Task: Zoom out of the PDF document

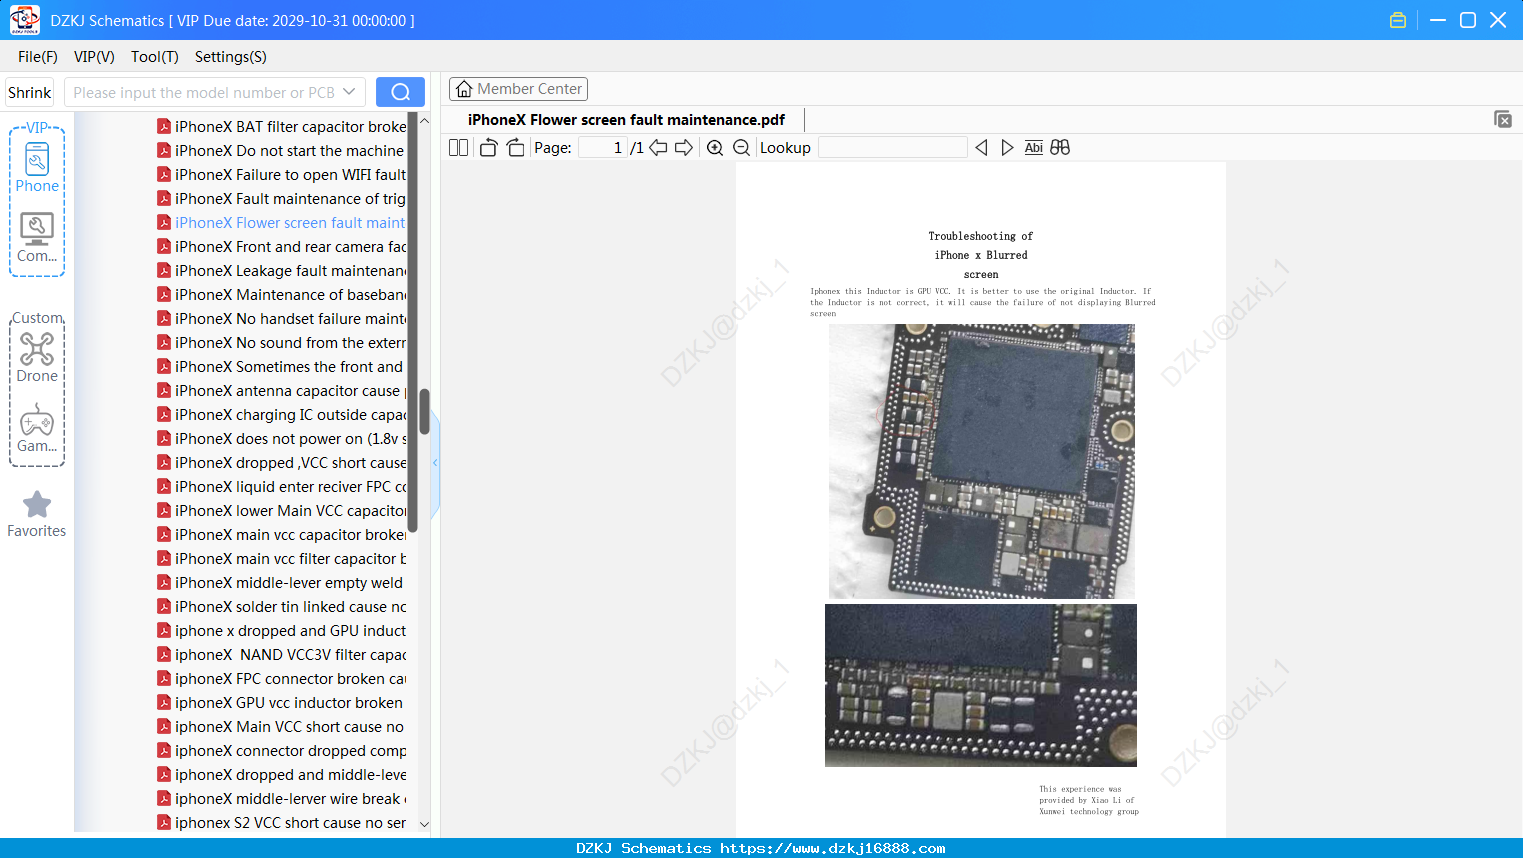Action: coord(742,148)
